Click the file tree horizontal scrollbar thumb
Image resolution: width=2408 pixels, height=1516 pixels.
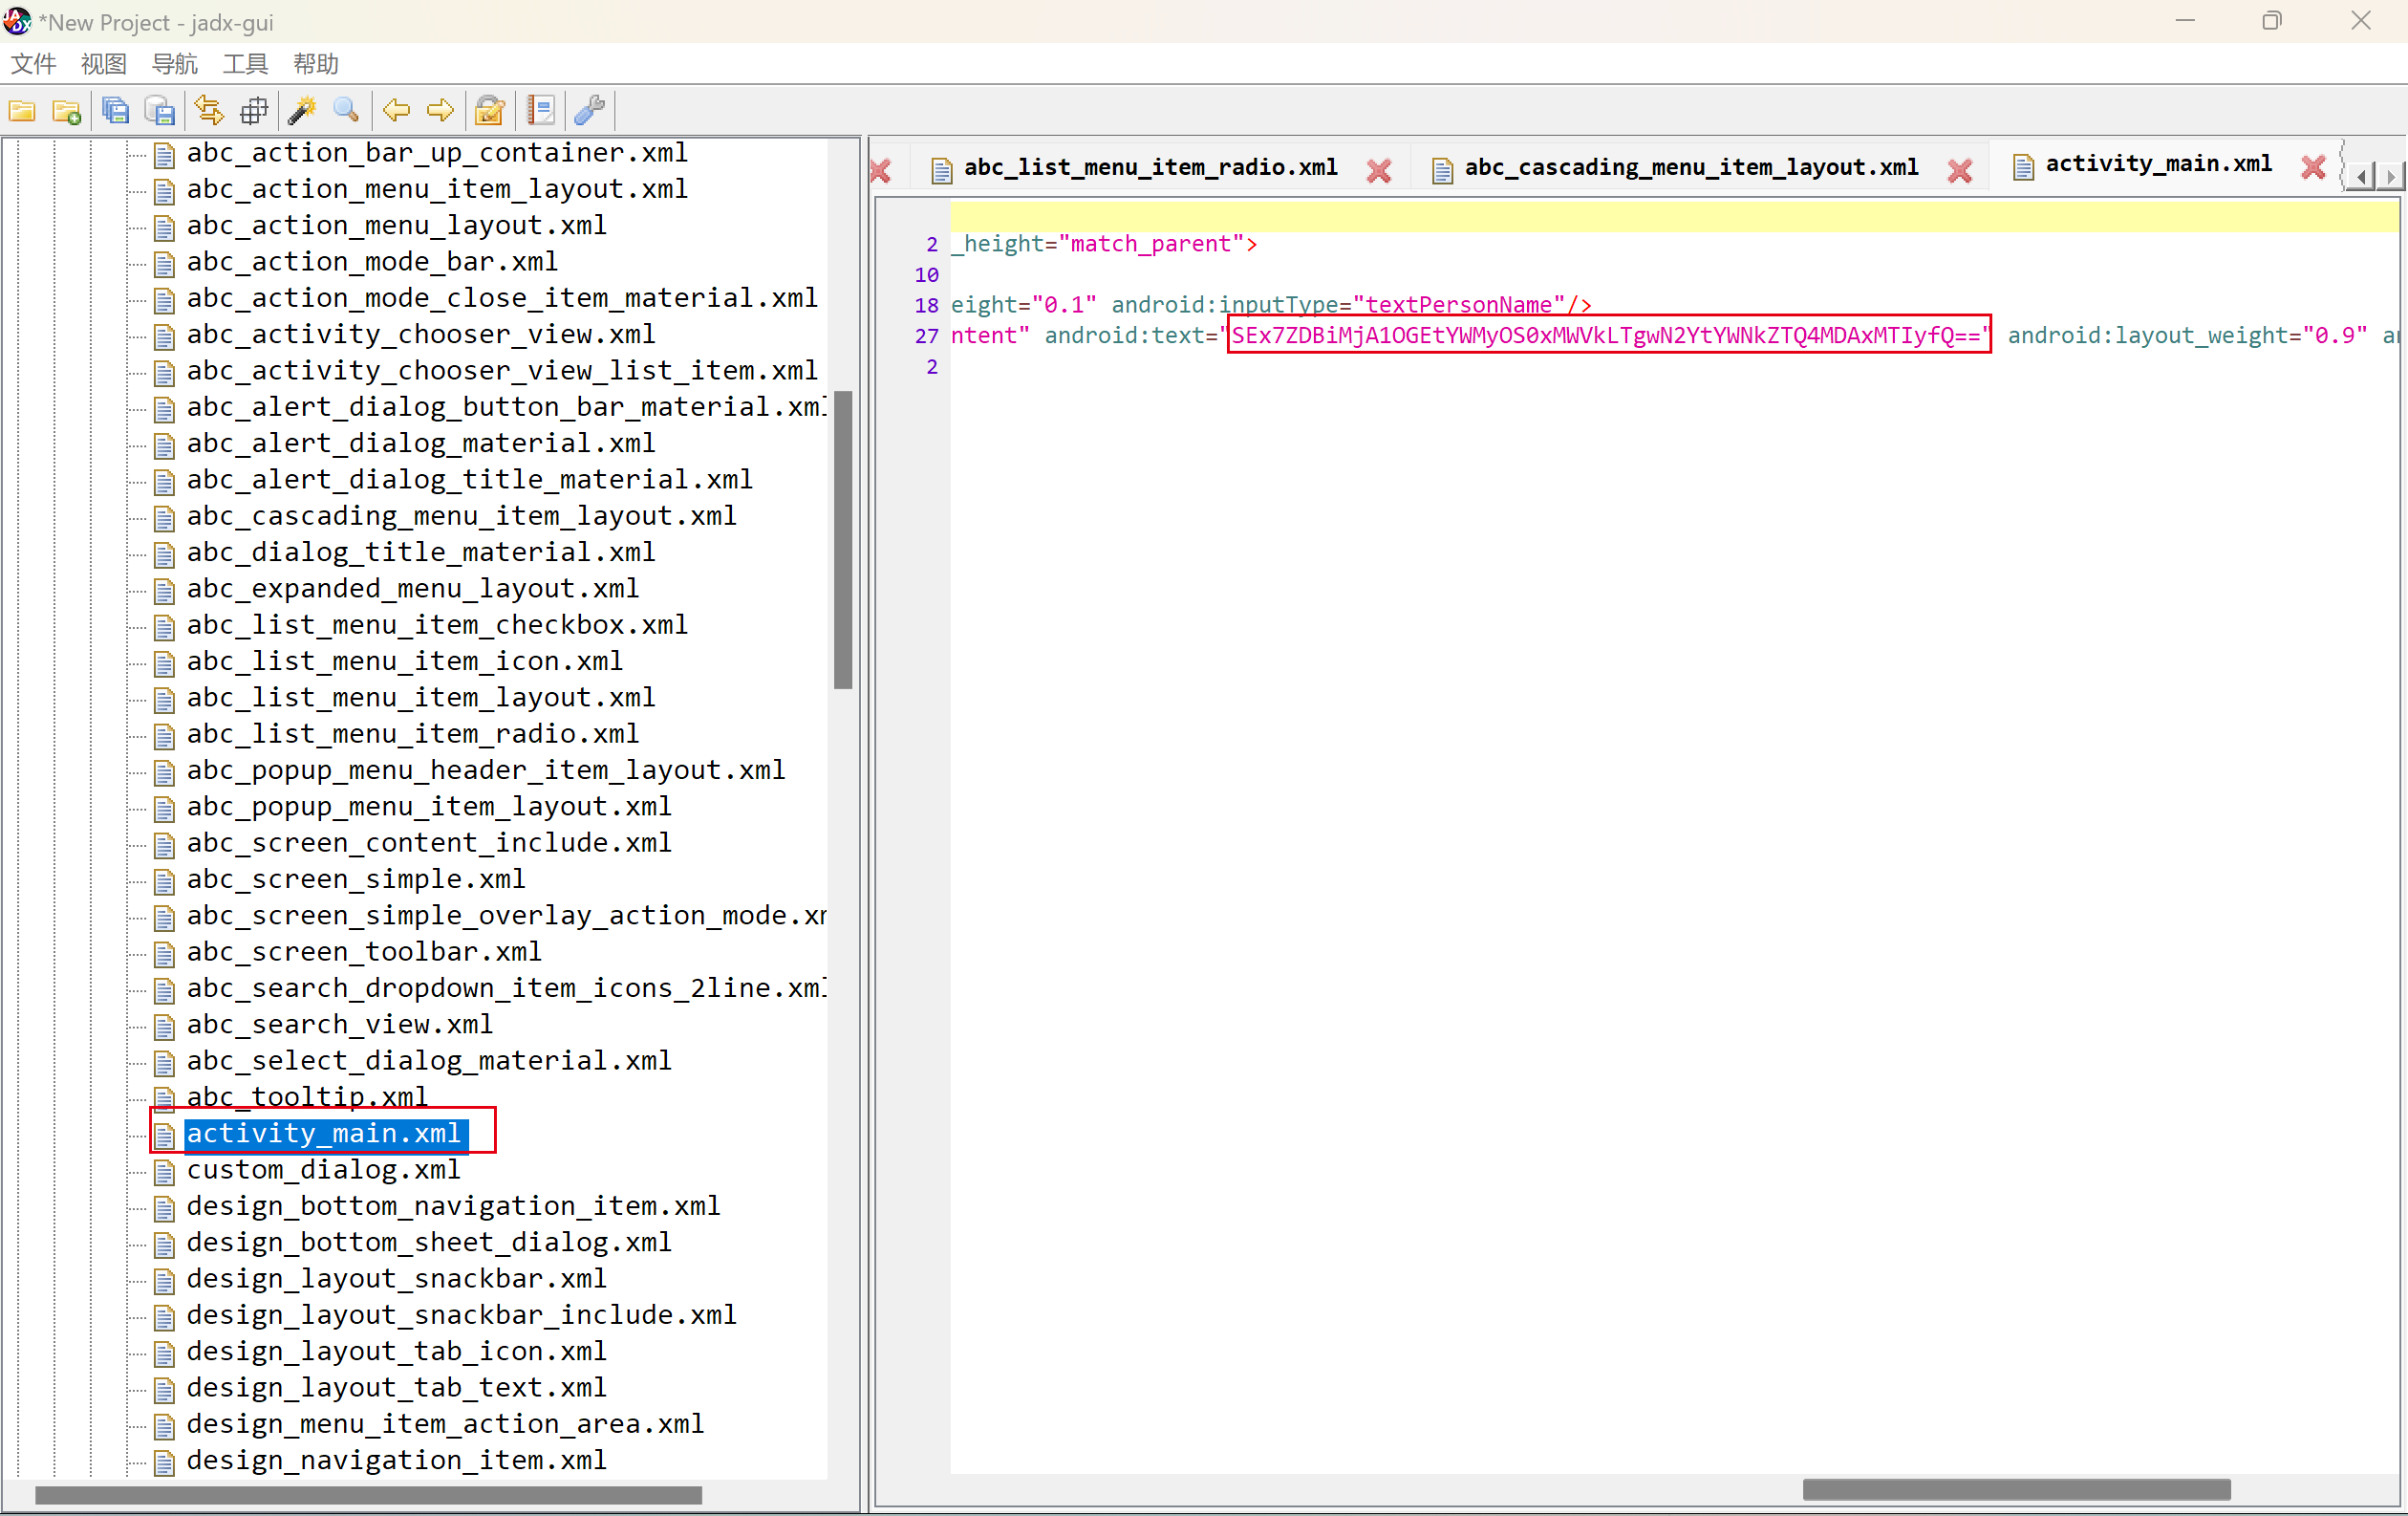[368, 1496]
